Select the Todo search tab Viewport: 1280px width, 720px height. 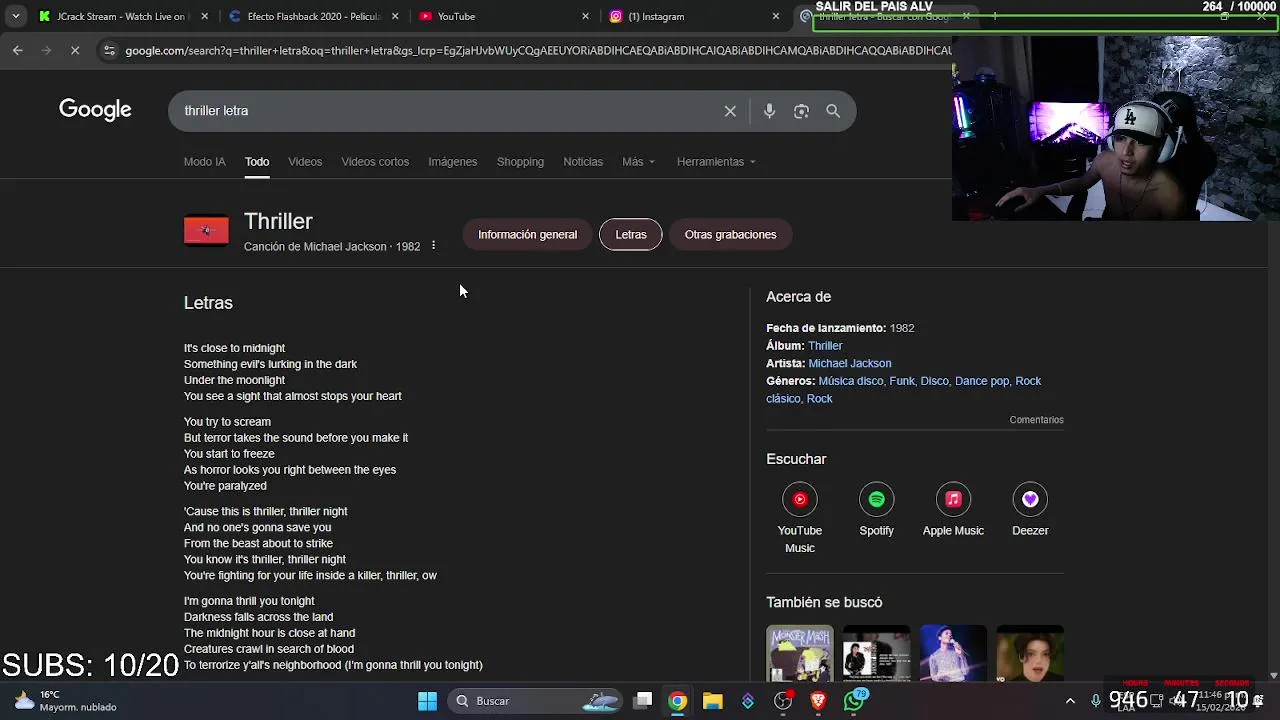point(257,162)
